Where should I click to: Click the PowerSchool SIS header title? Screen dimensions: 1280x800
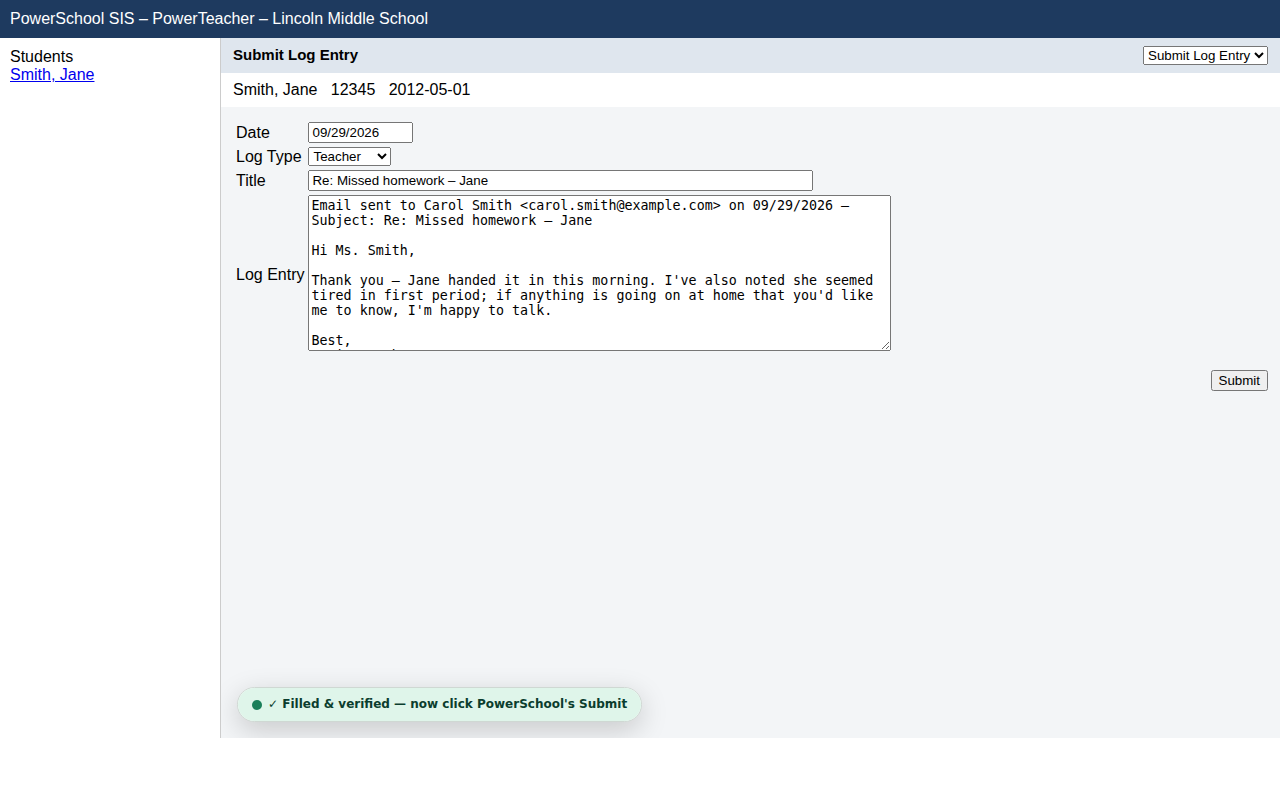click(219, 19)
